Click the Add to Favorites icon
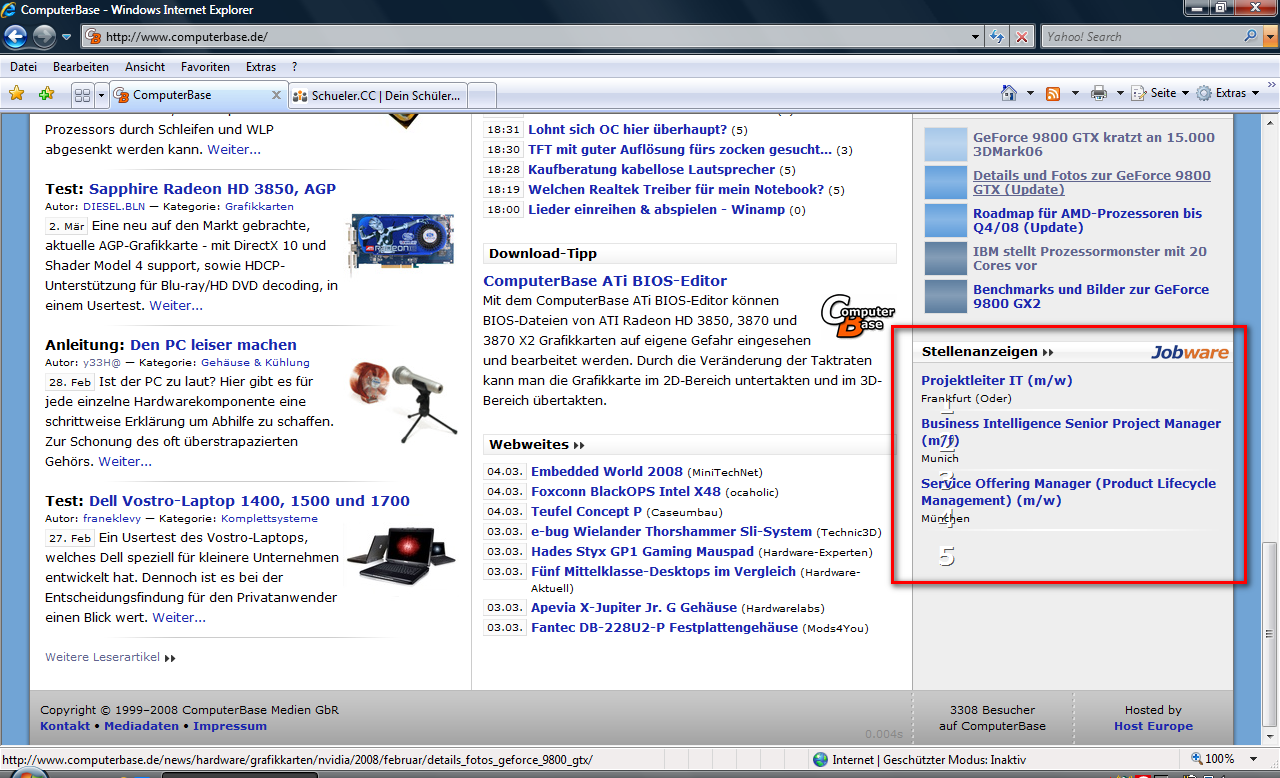Screen dimensions: 1280x778 pyautogui.click(x=46, y=94)
